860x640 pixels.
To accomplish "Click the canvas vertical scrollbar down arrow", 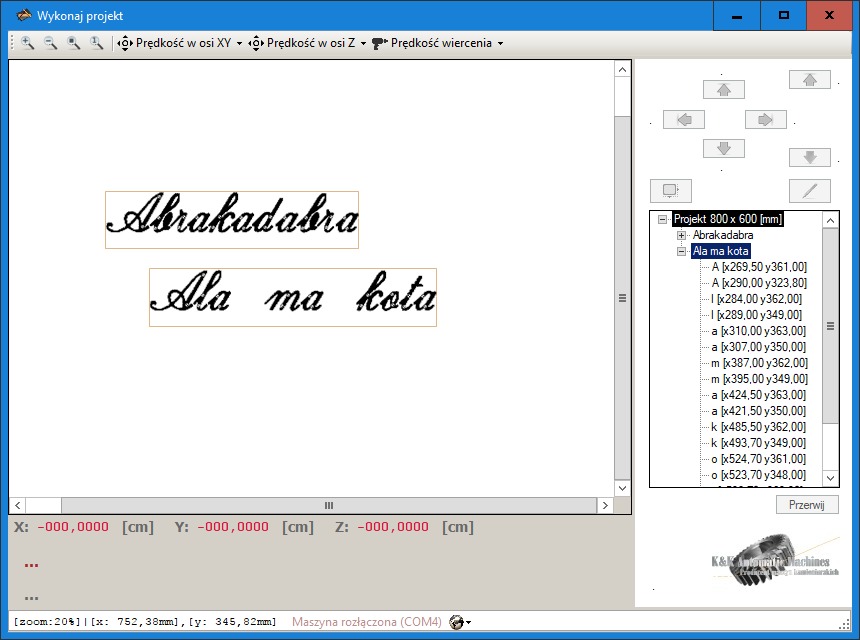I will tap(622, 488).
